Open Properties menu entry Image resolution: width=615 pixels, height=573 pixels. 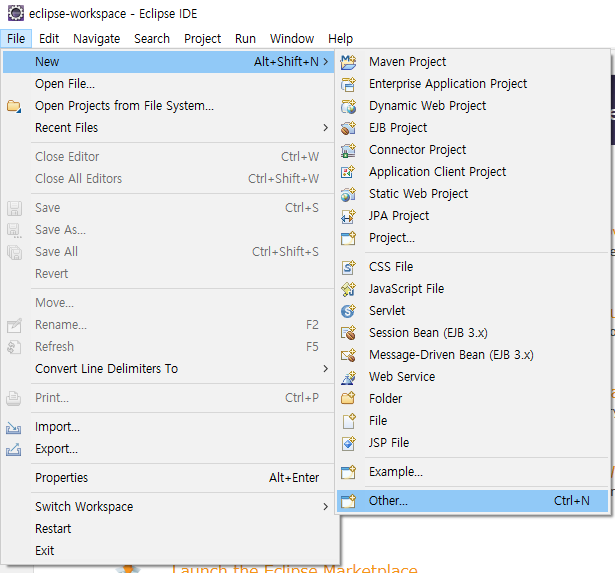tap(169, 478)
